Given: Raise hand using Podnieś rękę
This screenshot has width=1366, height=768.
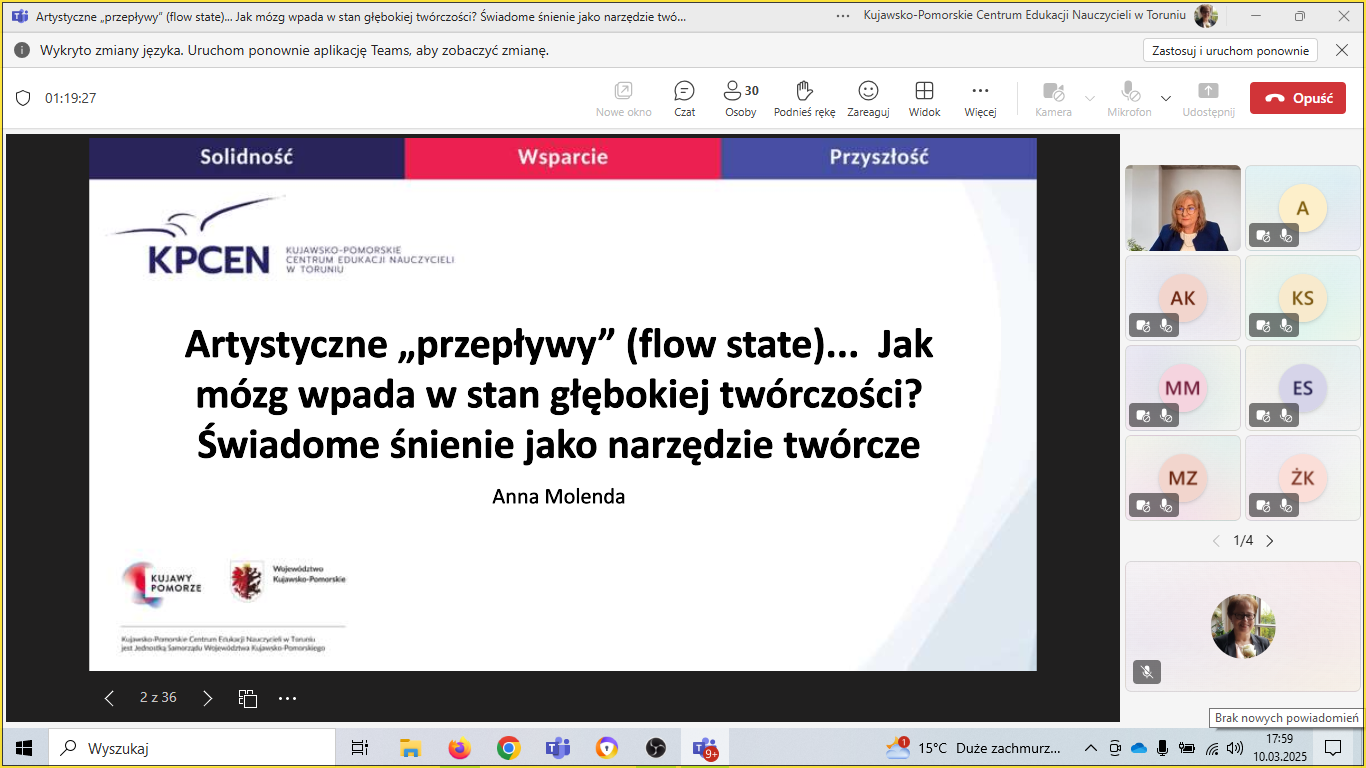Looking at the screenshot, I should click(x=804, y=98).
